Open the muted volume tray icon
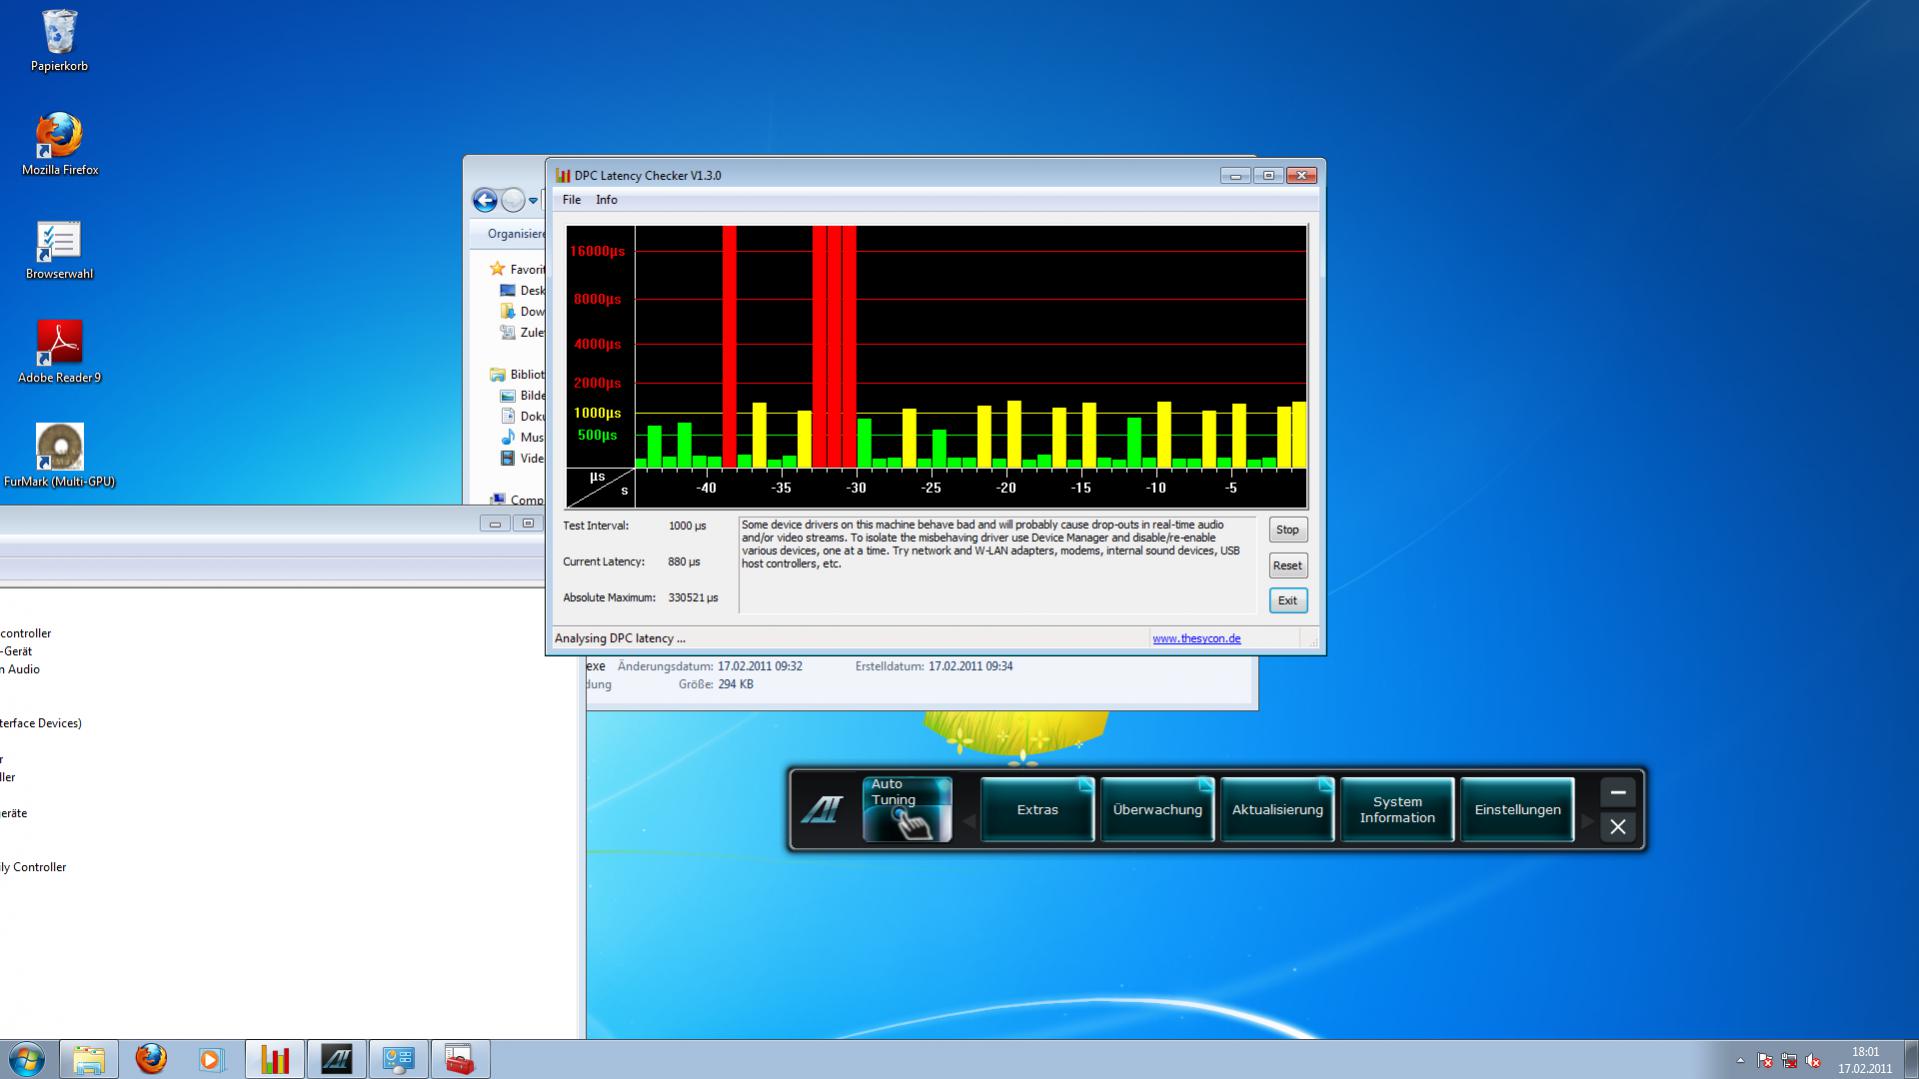 (x=1813, y=1060)
